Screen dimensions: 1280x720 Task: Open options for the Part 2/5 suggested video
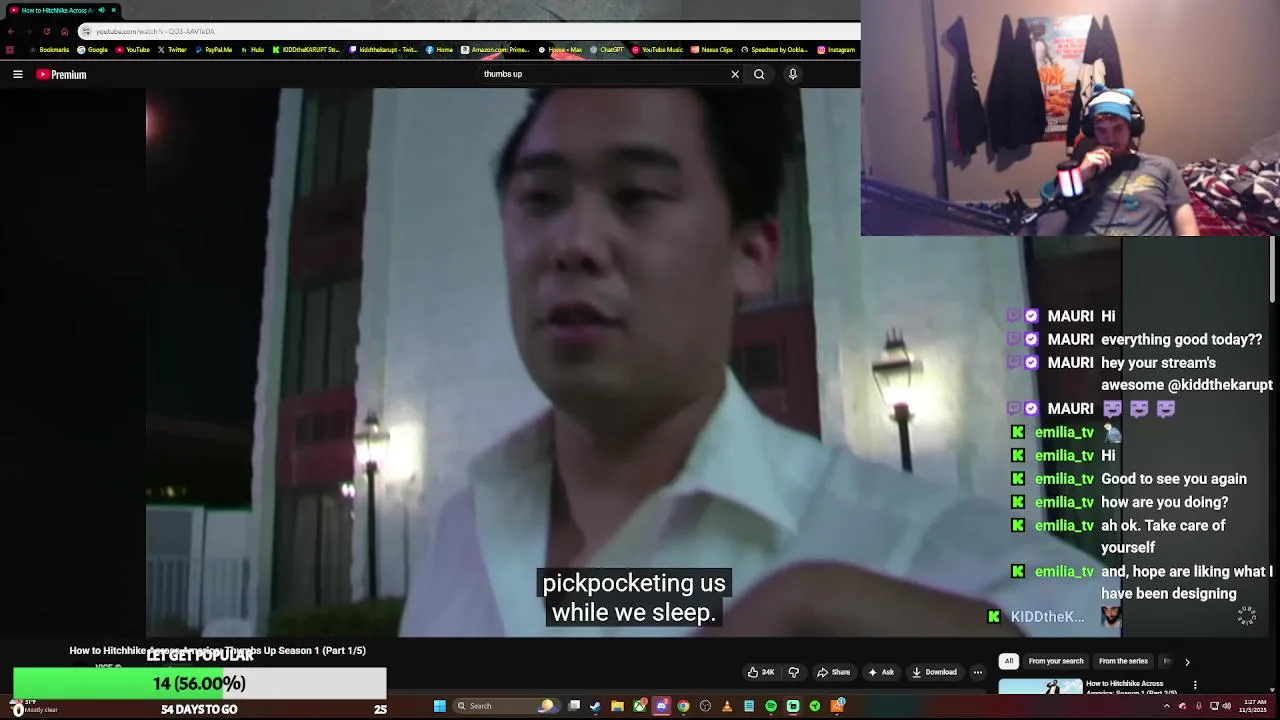[x=1195, y=685]
